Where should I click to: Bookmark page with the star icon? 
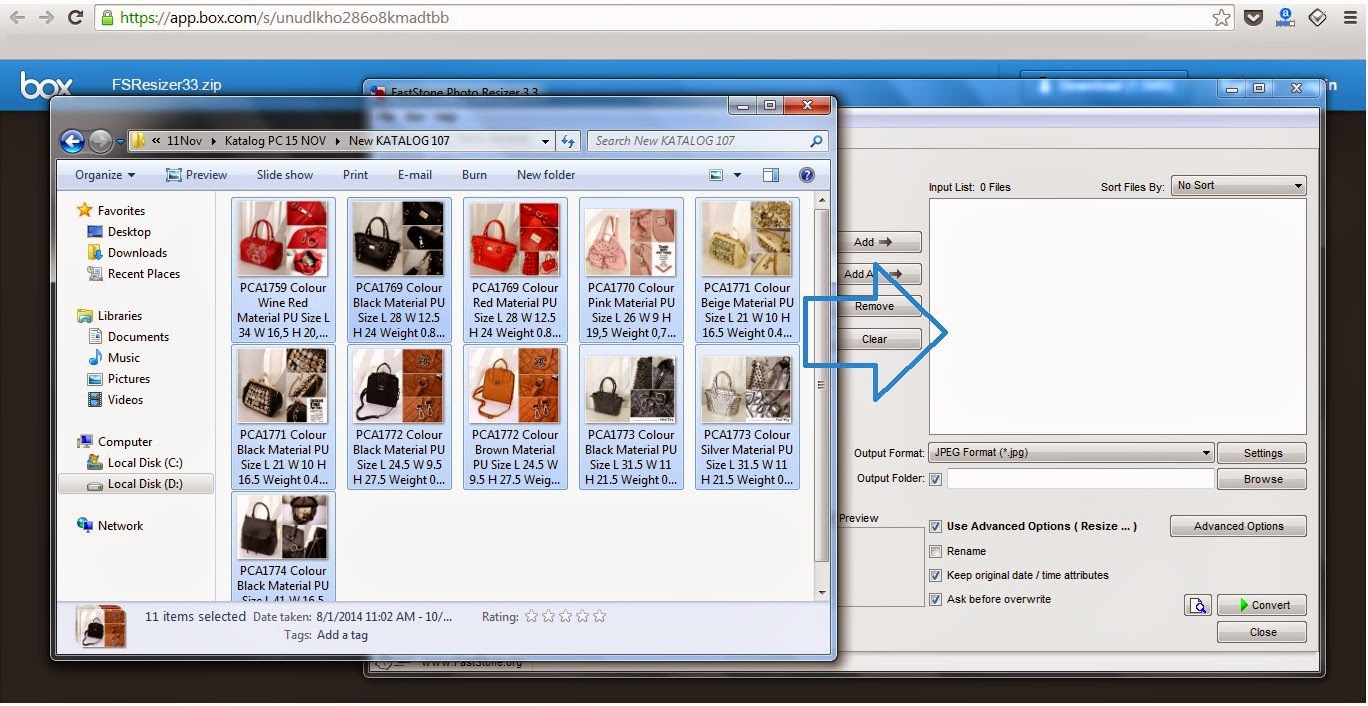(x=1221, y=18)
